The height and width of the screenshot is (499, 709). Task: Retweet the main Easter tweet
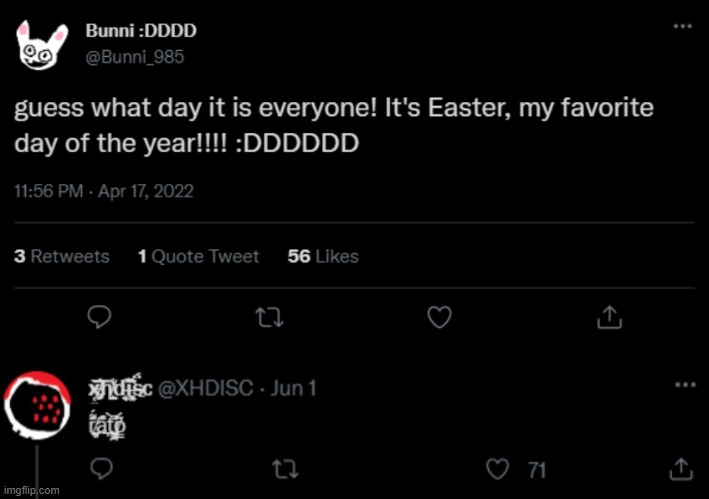tap(269, 318)
